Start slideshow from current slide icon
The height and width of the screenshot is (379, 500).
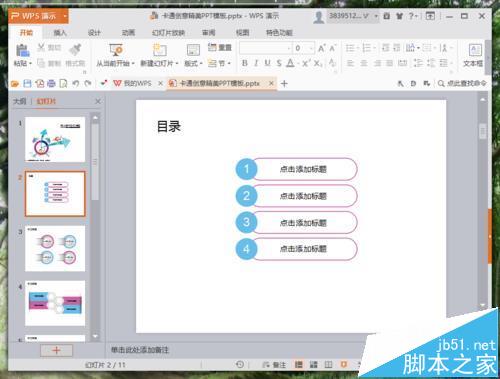116,50
